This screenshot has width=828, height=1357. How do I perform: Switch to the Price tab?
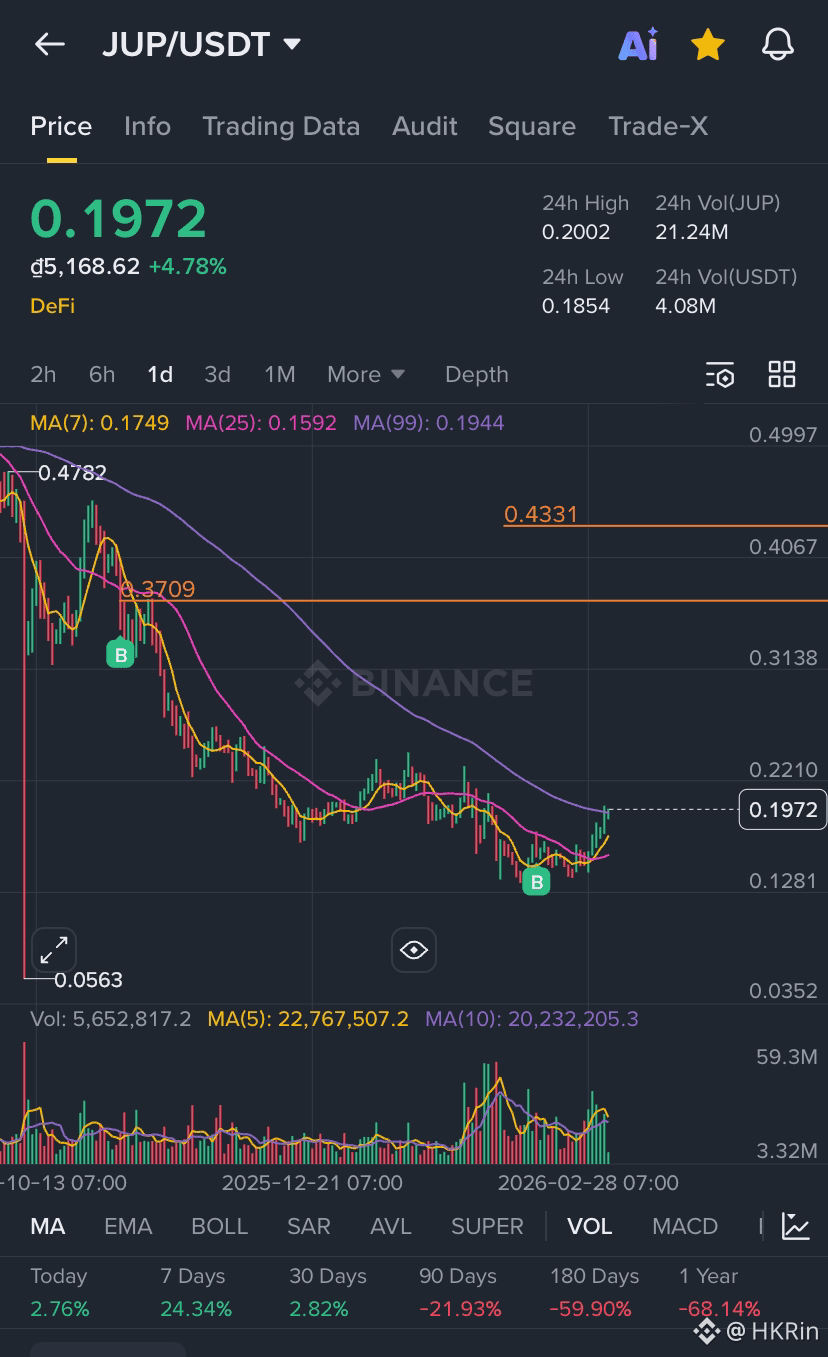coord(61,126)
